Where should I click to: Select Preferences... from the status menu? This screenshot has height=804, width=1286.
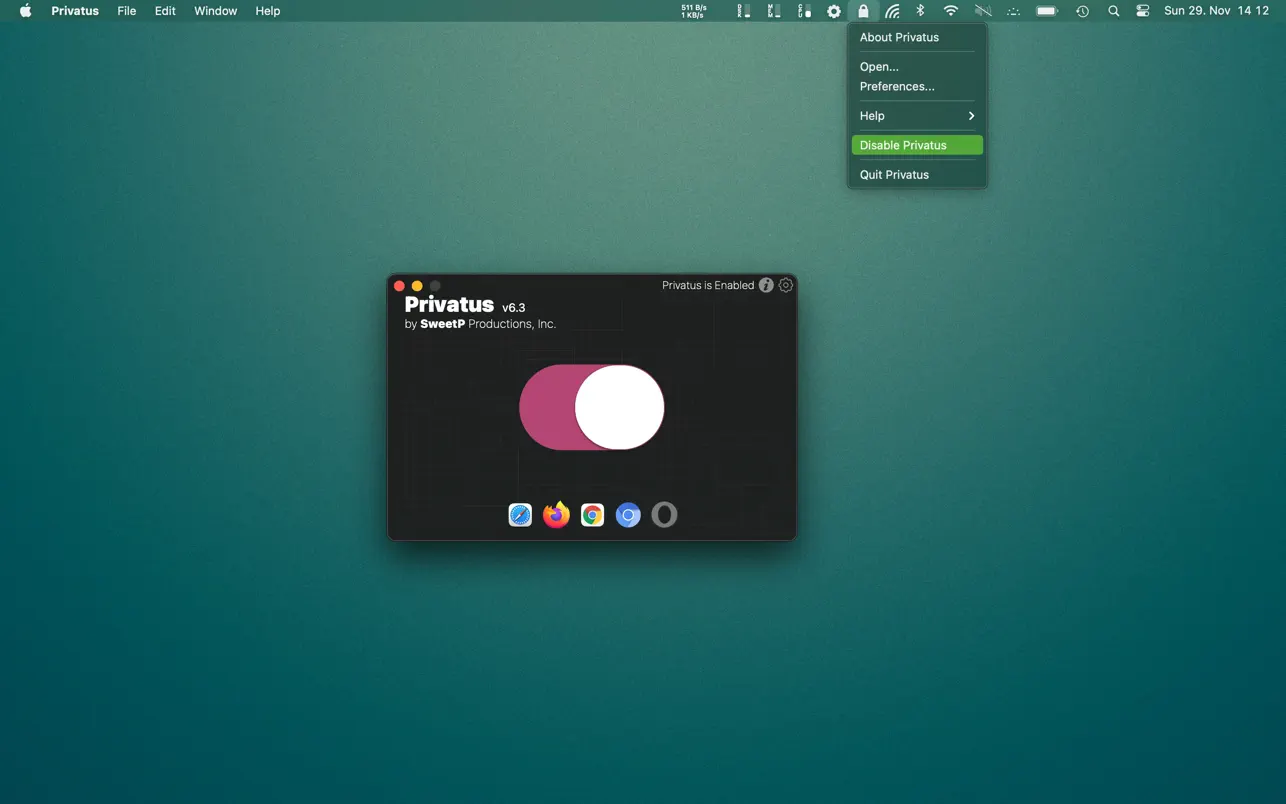(x=897, y=86)
